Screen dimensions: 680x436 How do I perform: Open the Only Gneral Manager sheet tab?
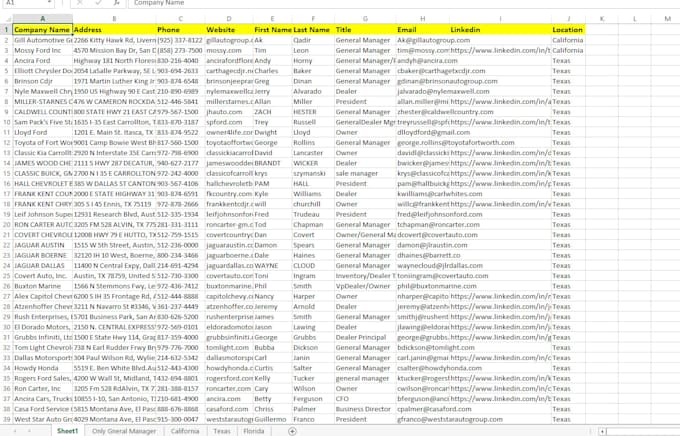[x=124, y=431]
